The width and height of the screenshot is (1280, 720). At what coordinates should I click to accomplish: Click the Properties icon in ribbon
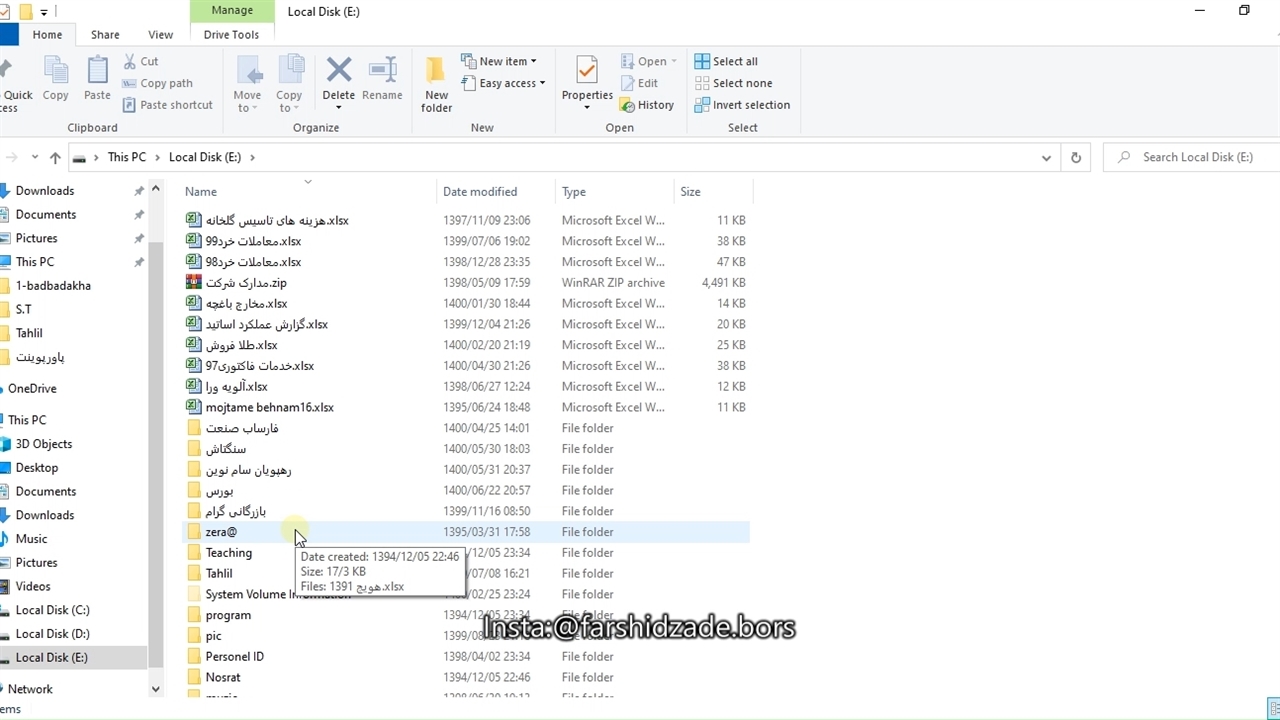click(587, 71)
